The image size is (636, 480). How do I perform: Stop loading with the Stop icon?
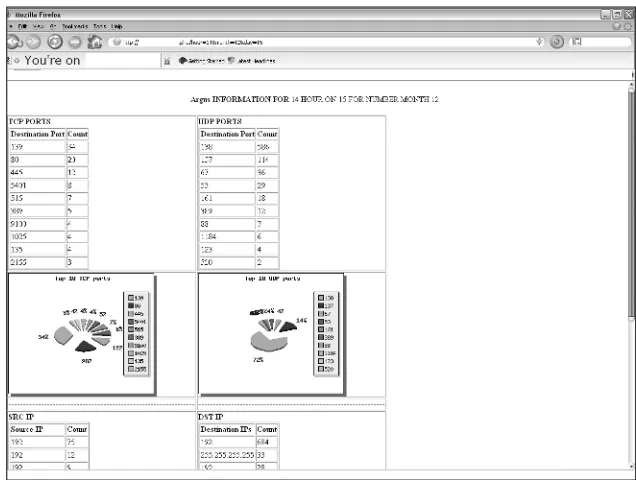(74, 42)
